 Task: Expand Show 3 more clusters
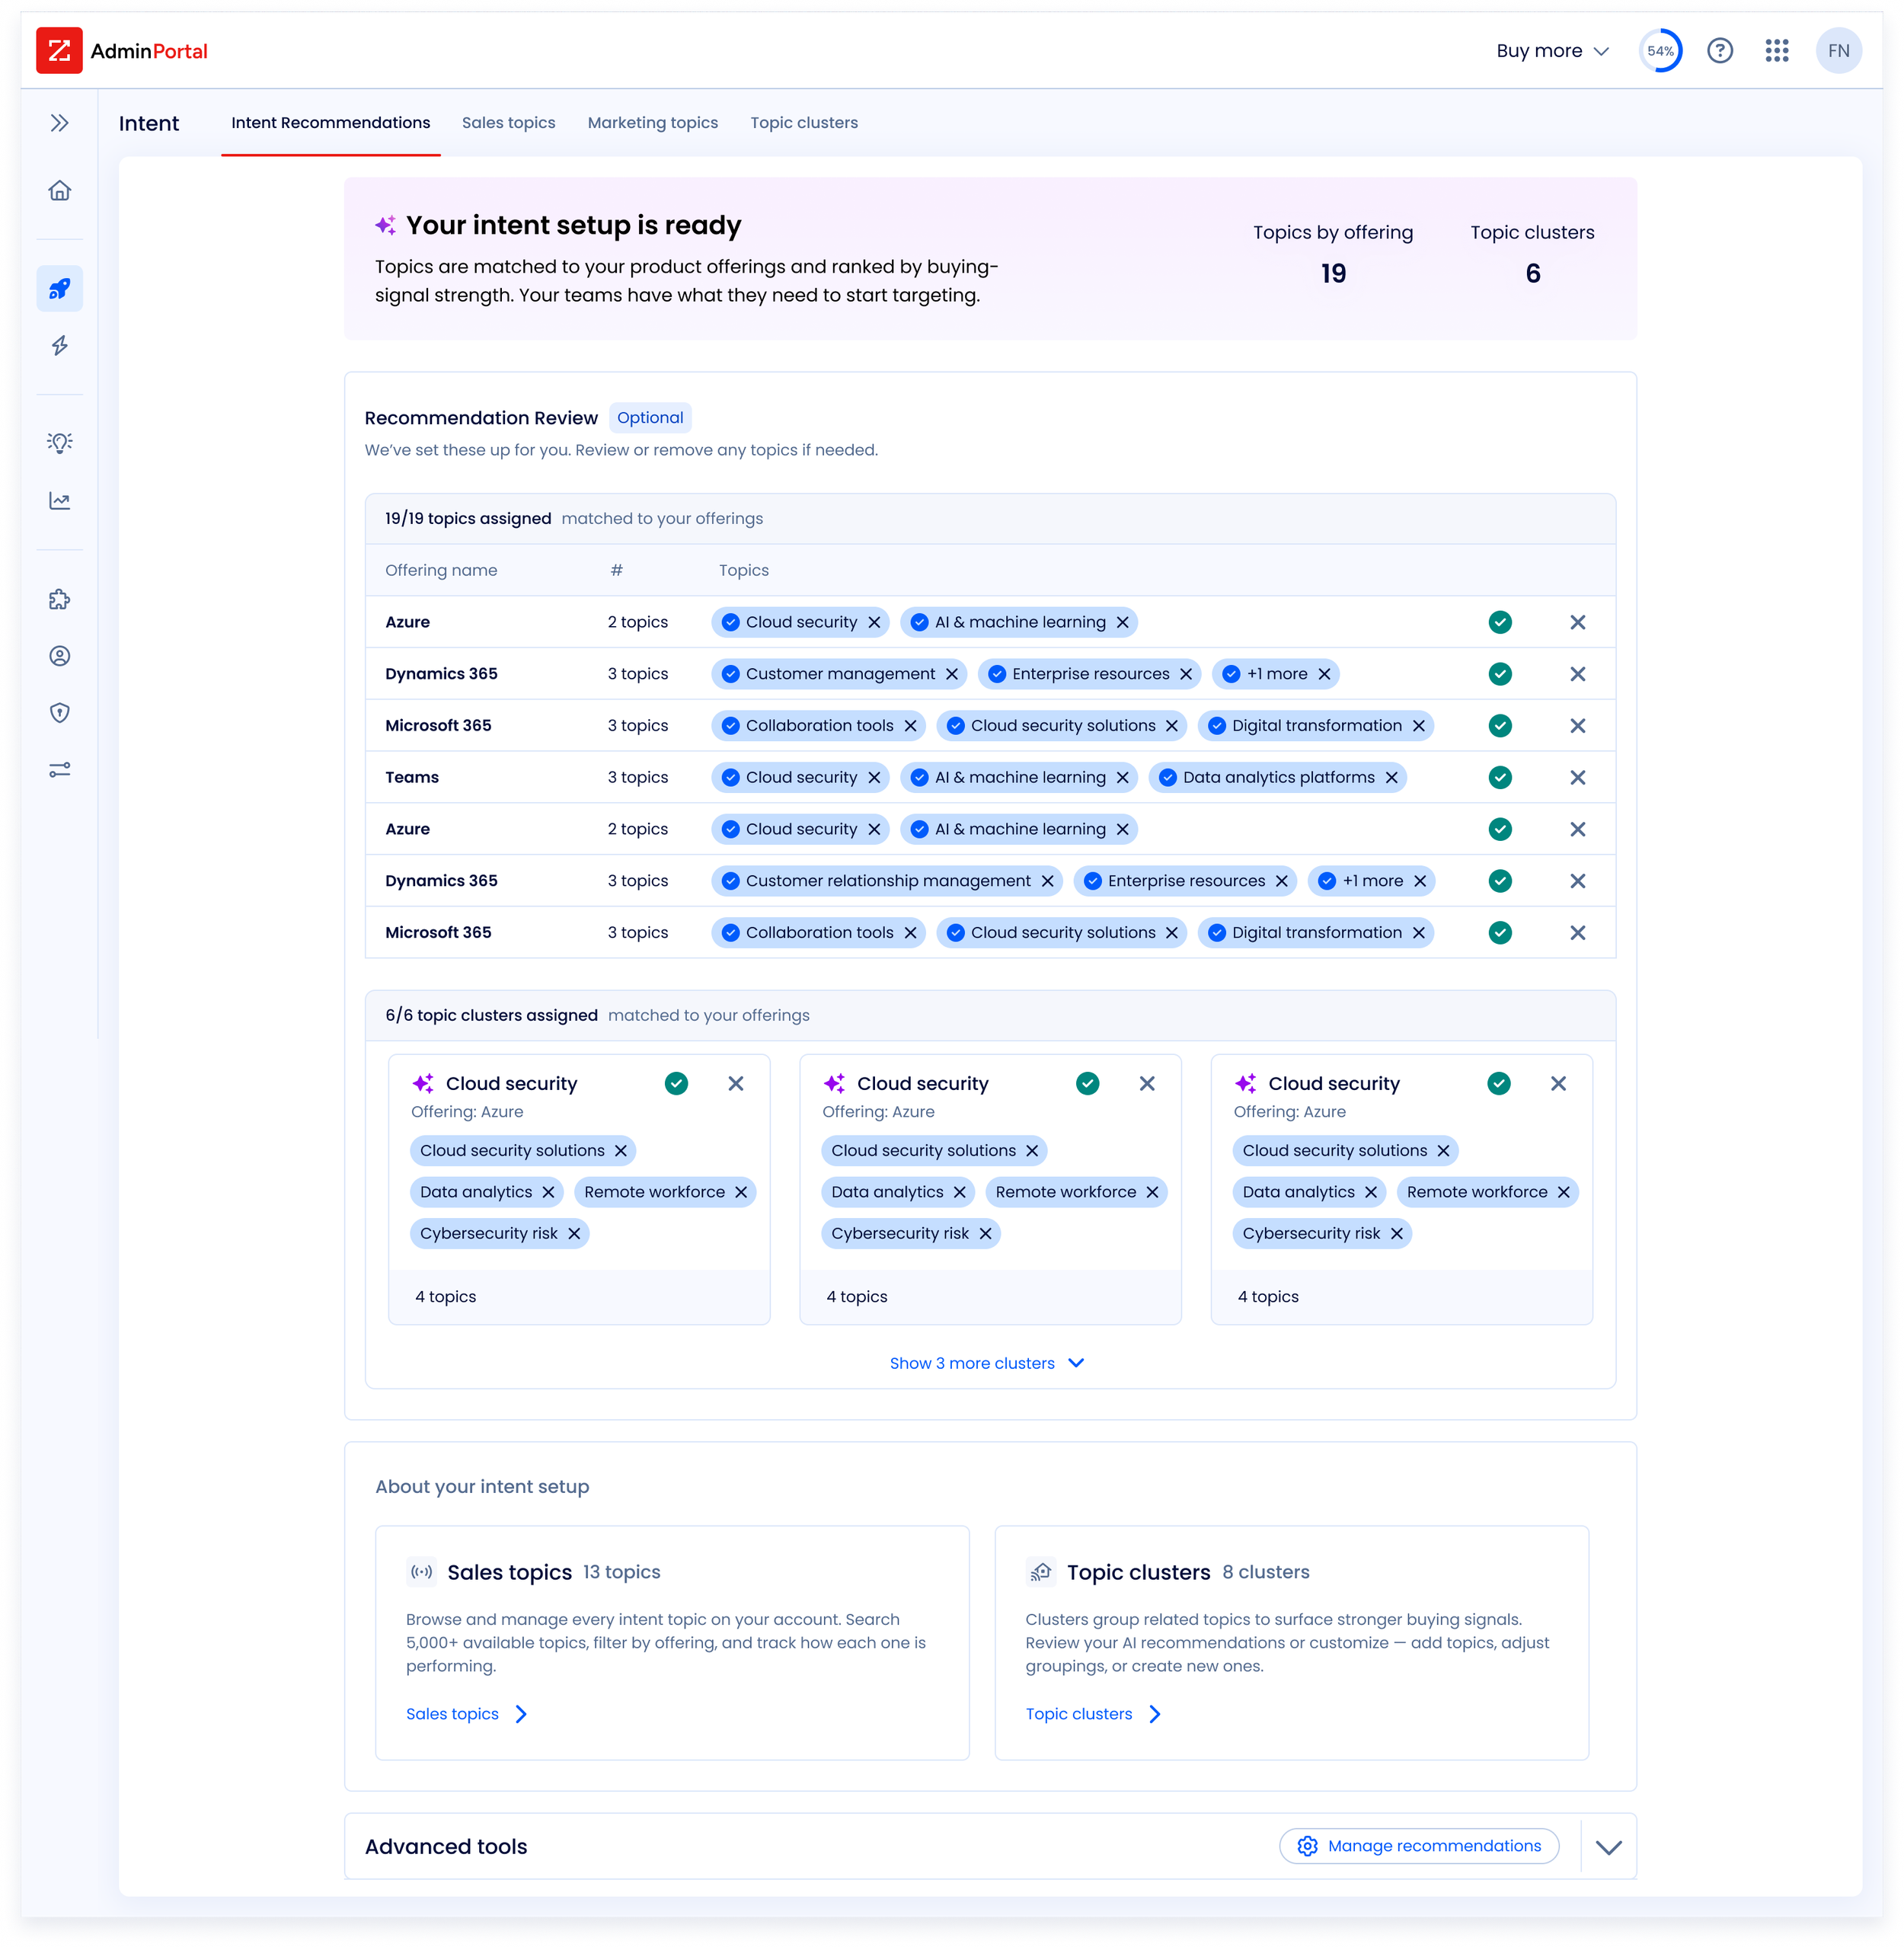point(987,1363)
